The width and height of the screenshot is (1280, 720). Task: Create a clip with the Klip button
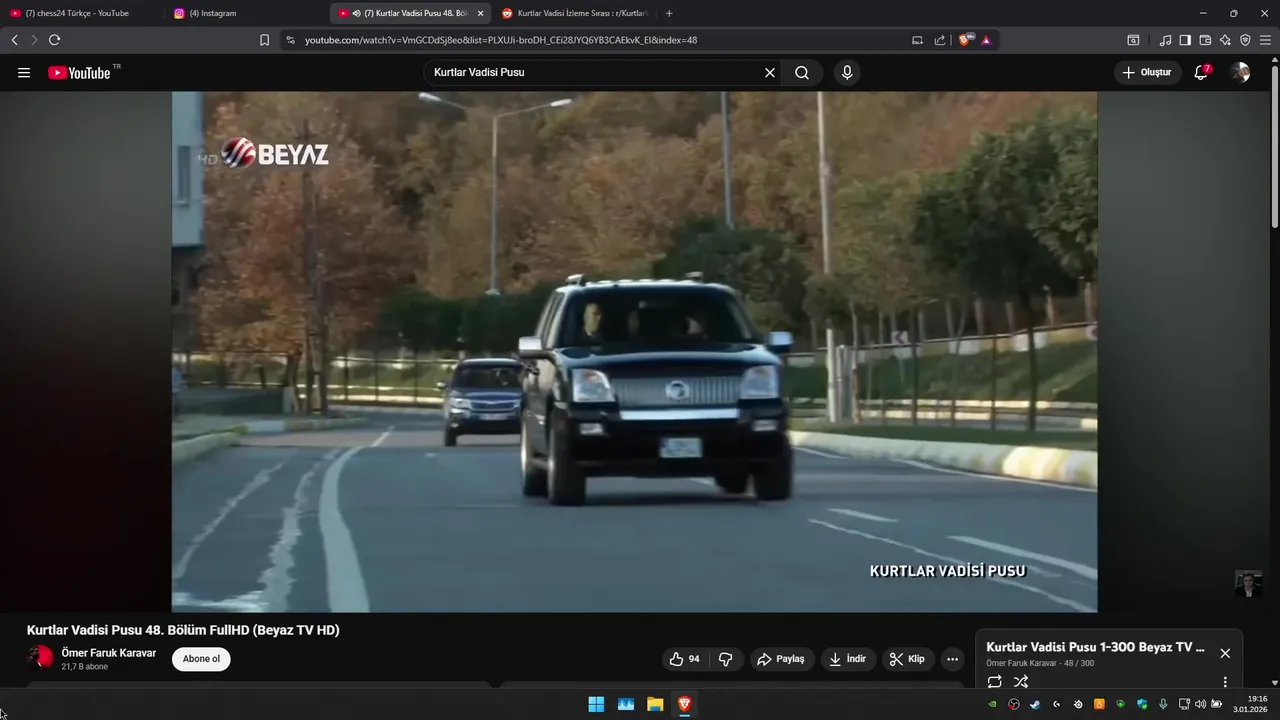click(x=908, y=659)
